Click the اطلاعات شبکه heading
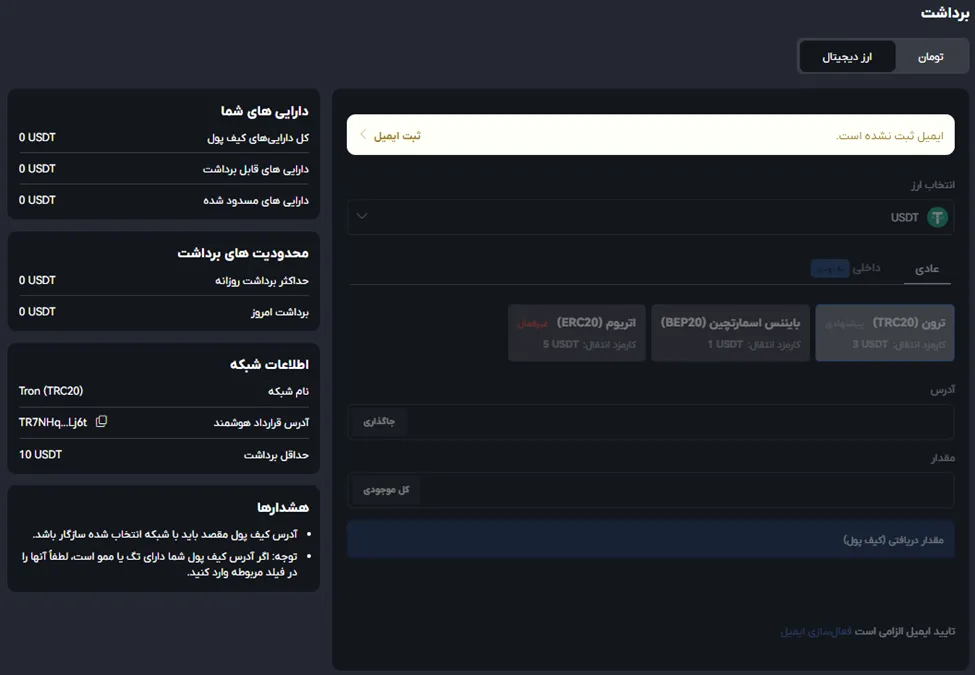 tap(269, 364)
